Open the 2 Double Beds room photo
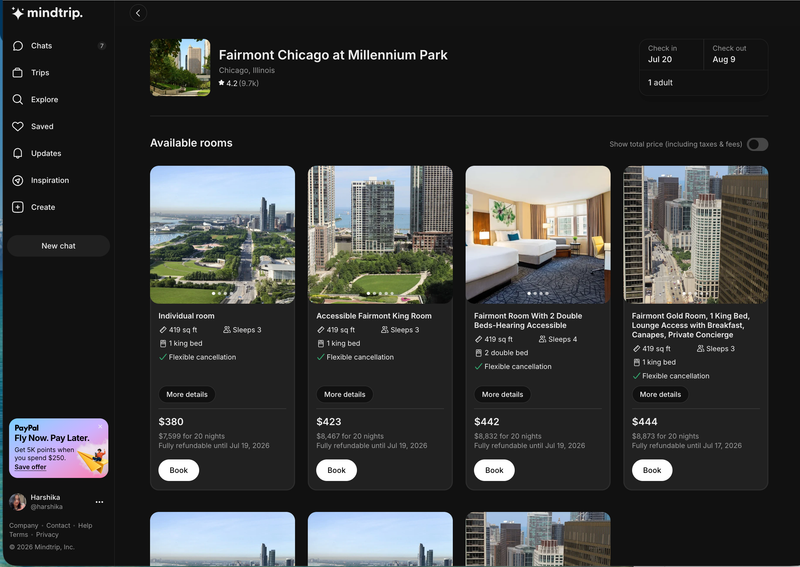The width and height of the screenshot is (800, 567). (x=538, y=235)
